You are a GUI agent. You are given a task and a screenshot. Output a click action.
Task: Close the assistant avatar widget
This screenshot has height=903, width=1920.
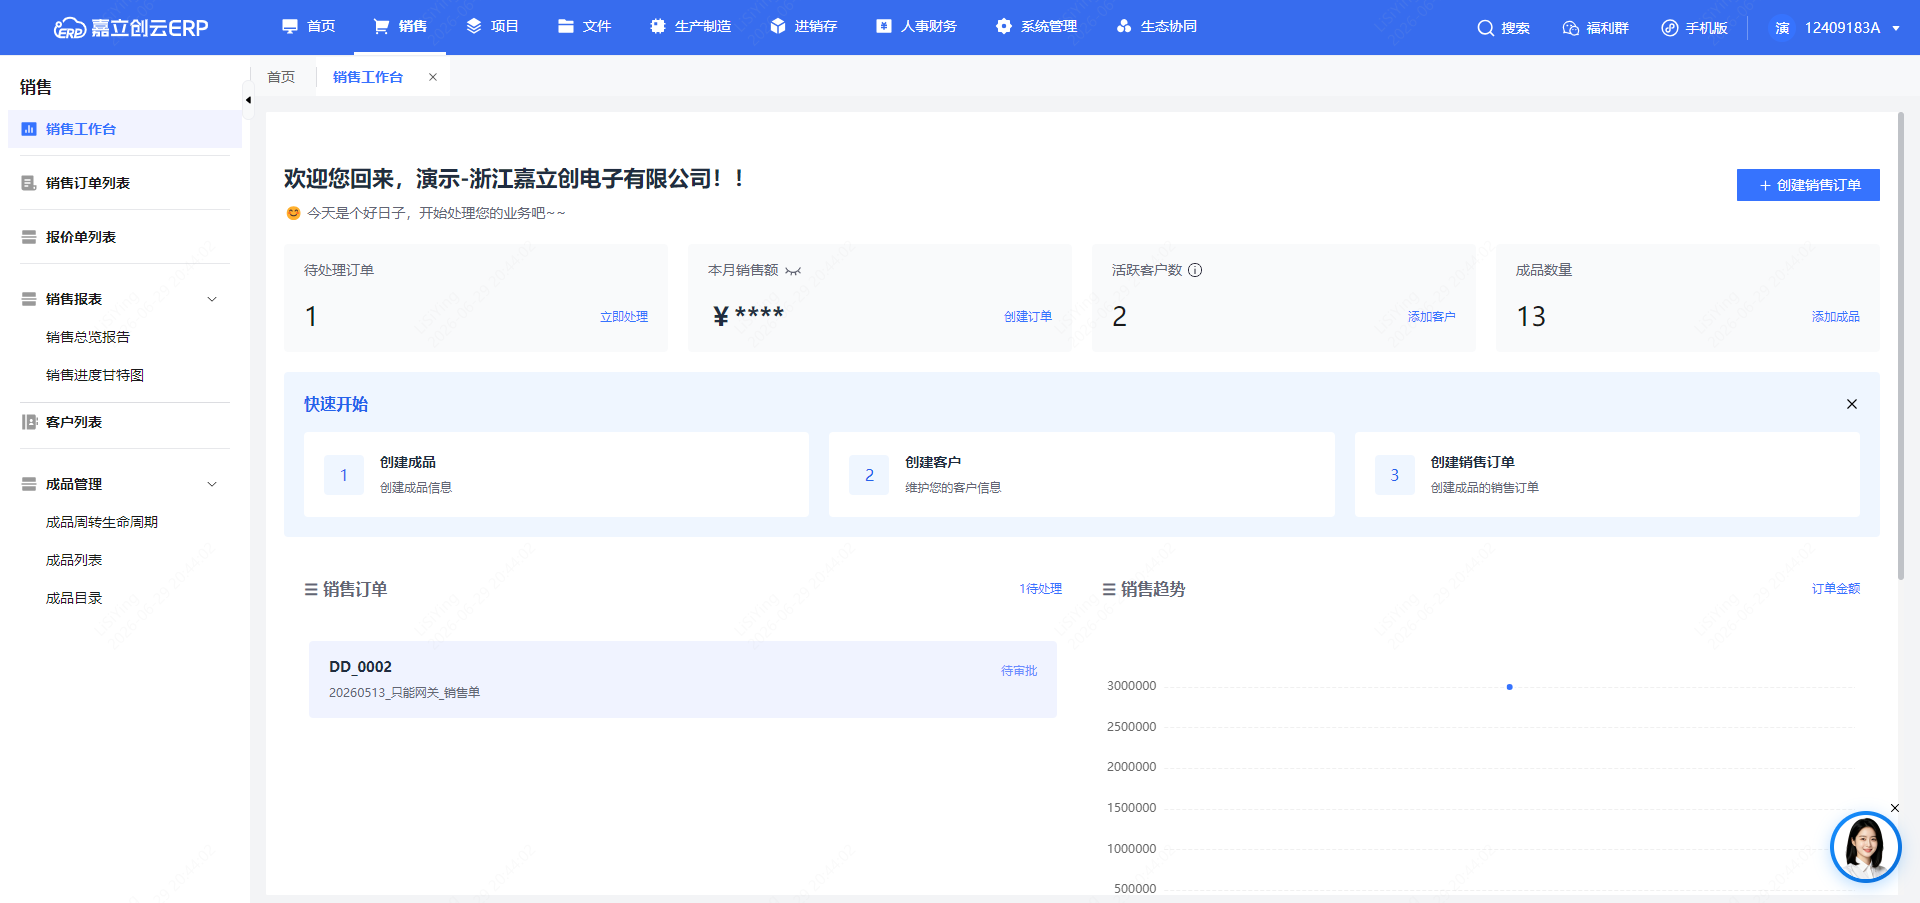click(1895, 808)
